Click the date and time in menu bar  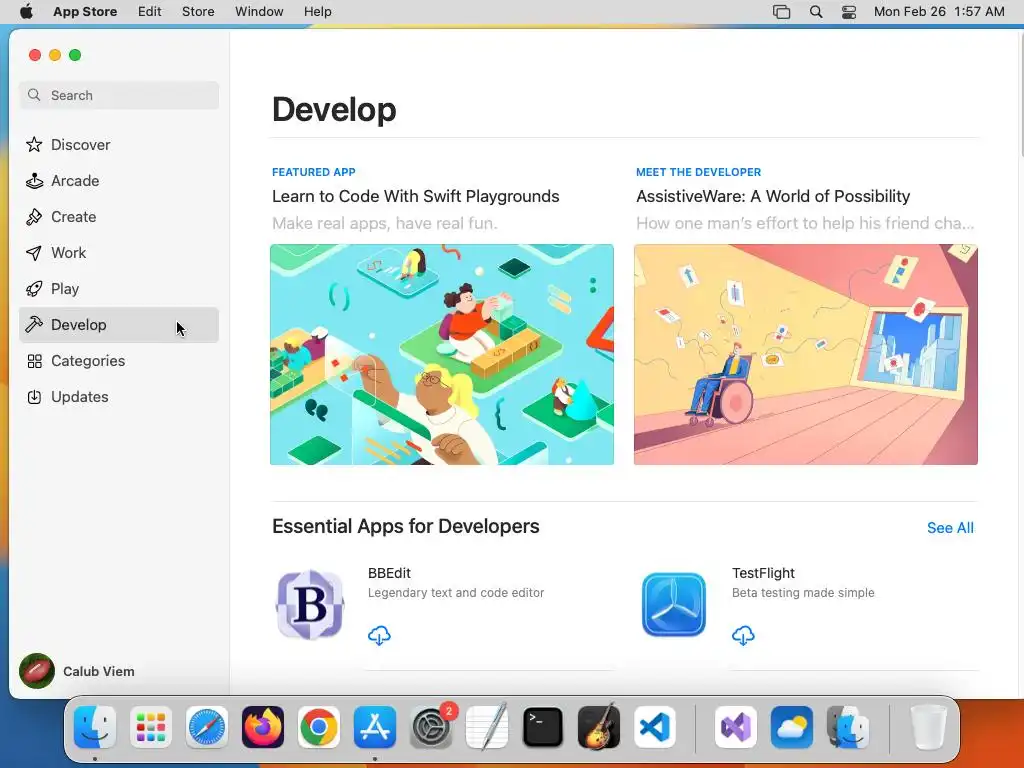coord(939,12)
